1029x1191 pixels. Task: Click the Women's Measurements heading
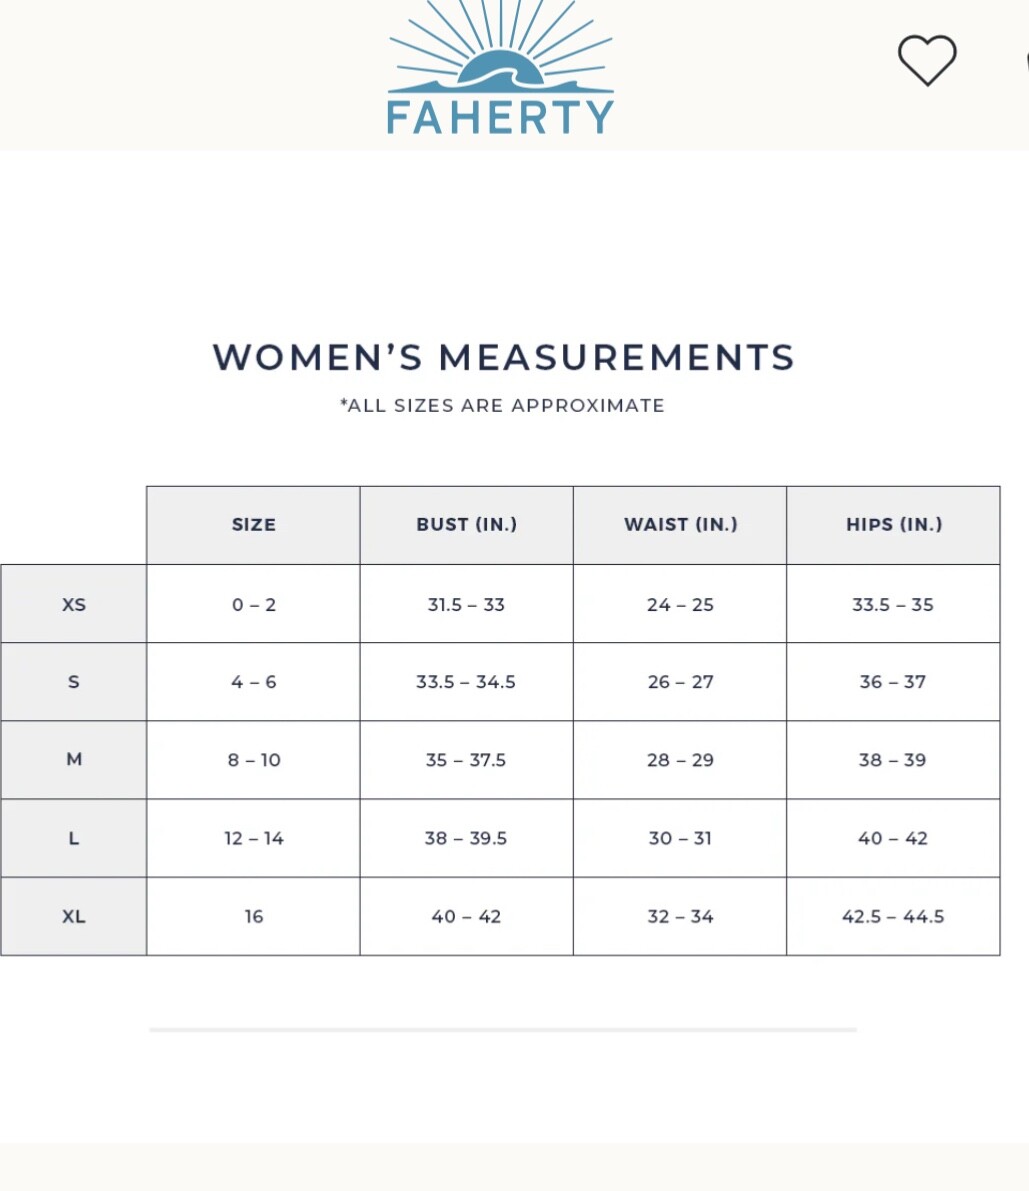coord(503,357)
